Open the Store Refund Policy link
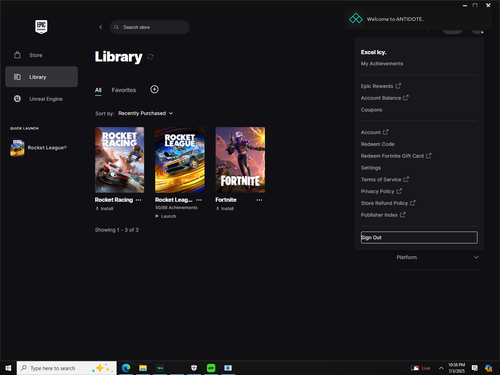The width and height of the screenshot is (500, 375). click(388, 203)
